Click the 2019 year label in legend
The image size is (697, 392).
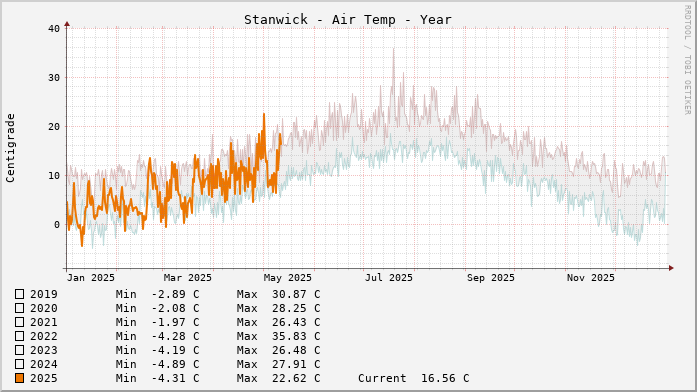[44, 294]
